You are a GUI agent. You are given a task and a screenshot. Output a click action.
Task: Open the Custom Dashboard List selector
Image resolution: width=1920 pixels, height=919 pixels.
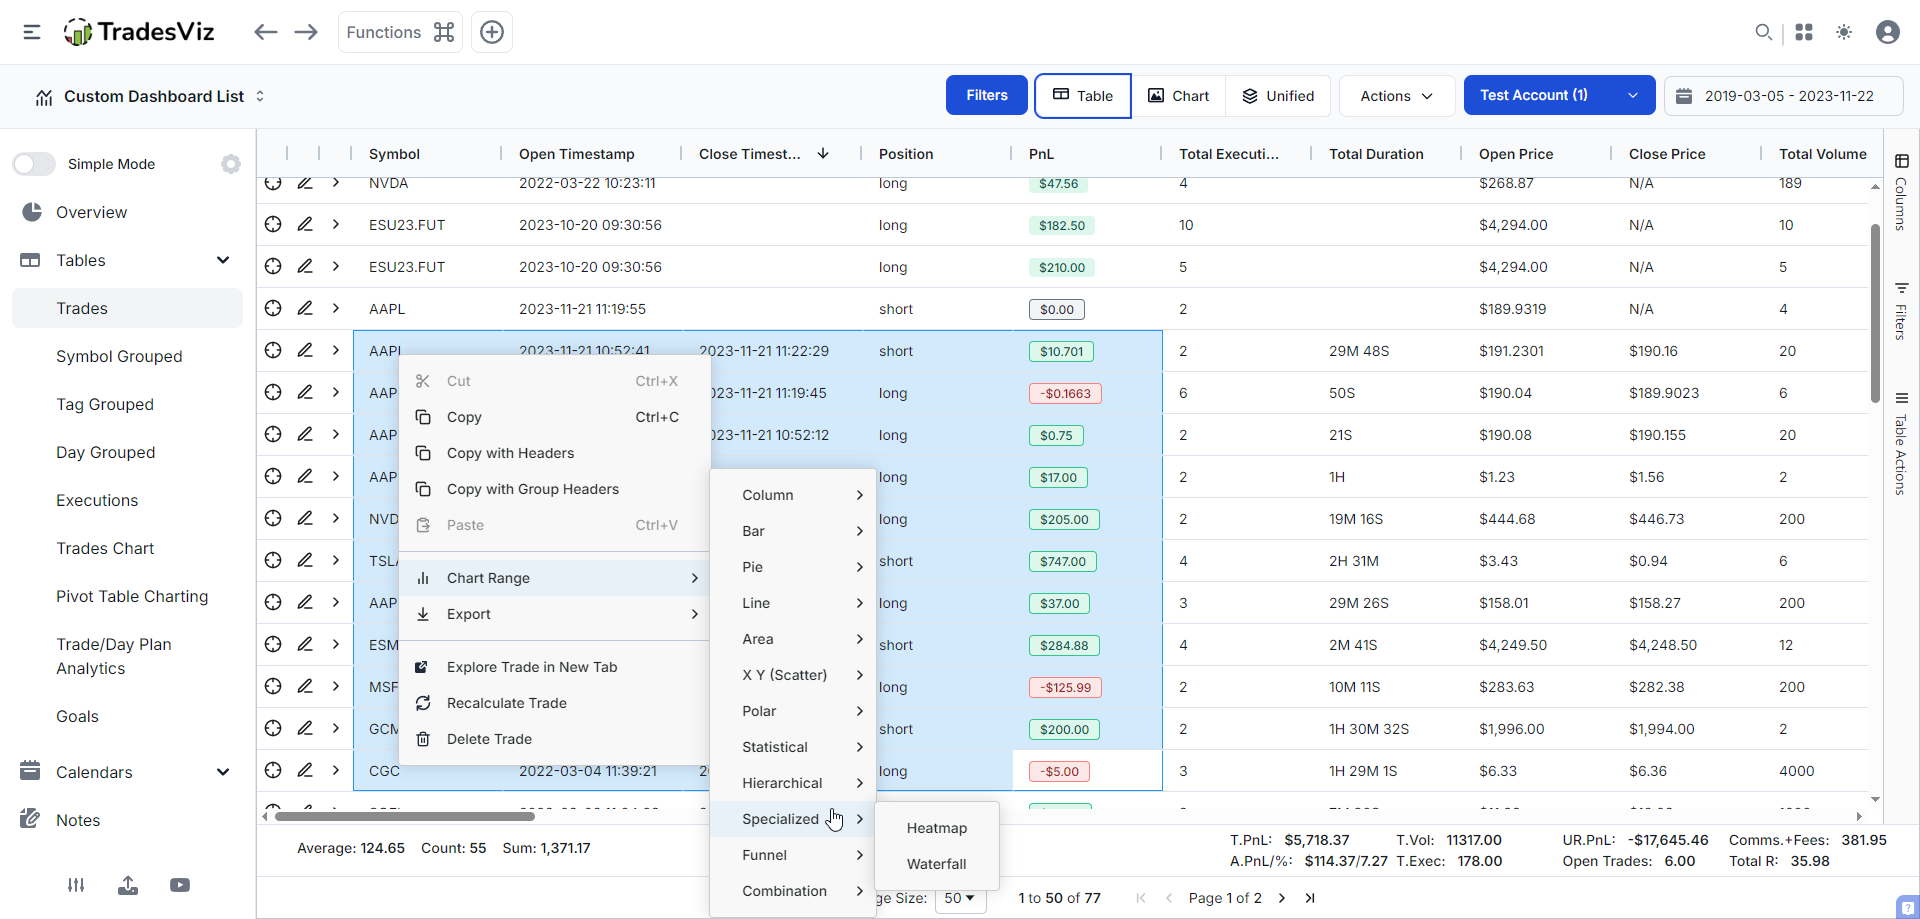(150, 97)
